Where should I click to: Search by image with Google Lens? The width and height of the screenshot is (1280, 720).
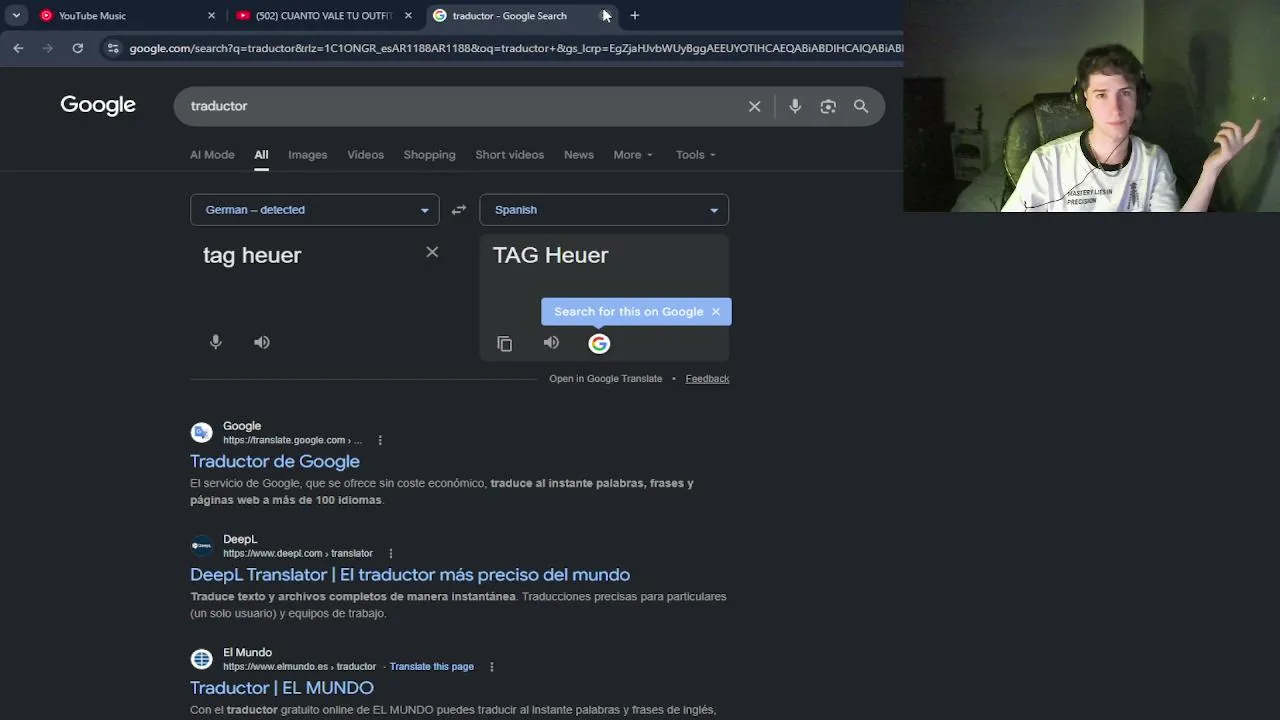(x=828, y=106)
